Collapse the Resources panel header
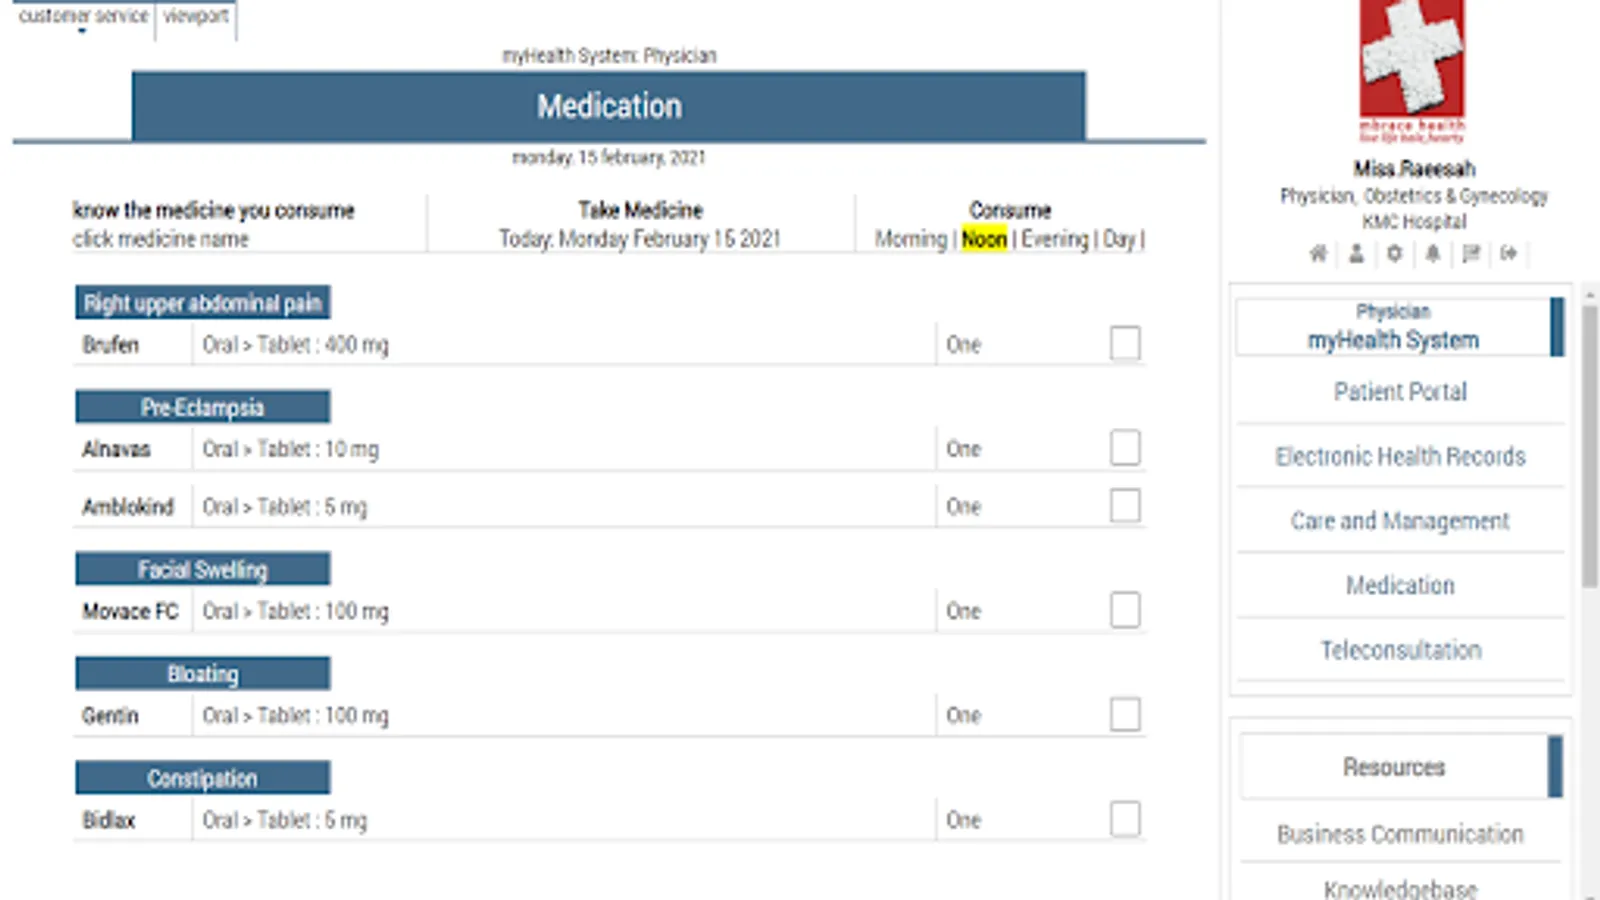1600x900 pixels. [x=1394, y=767]
